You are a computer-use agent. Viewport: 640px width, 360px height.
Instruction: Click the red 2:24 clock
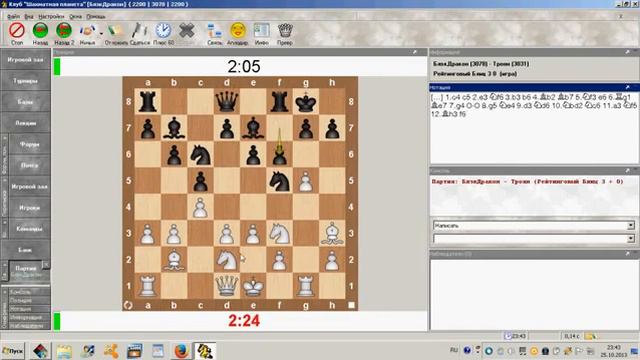click(x=244, y=321)
